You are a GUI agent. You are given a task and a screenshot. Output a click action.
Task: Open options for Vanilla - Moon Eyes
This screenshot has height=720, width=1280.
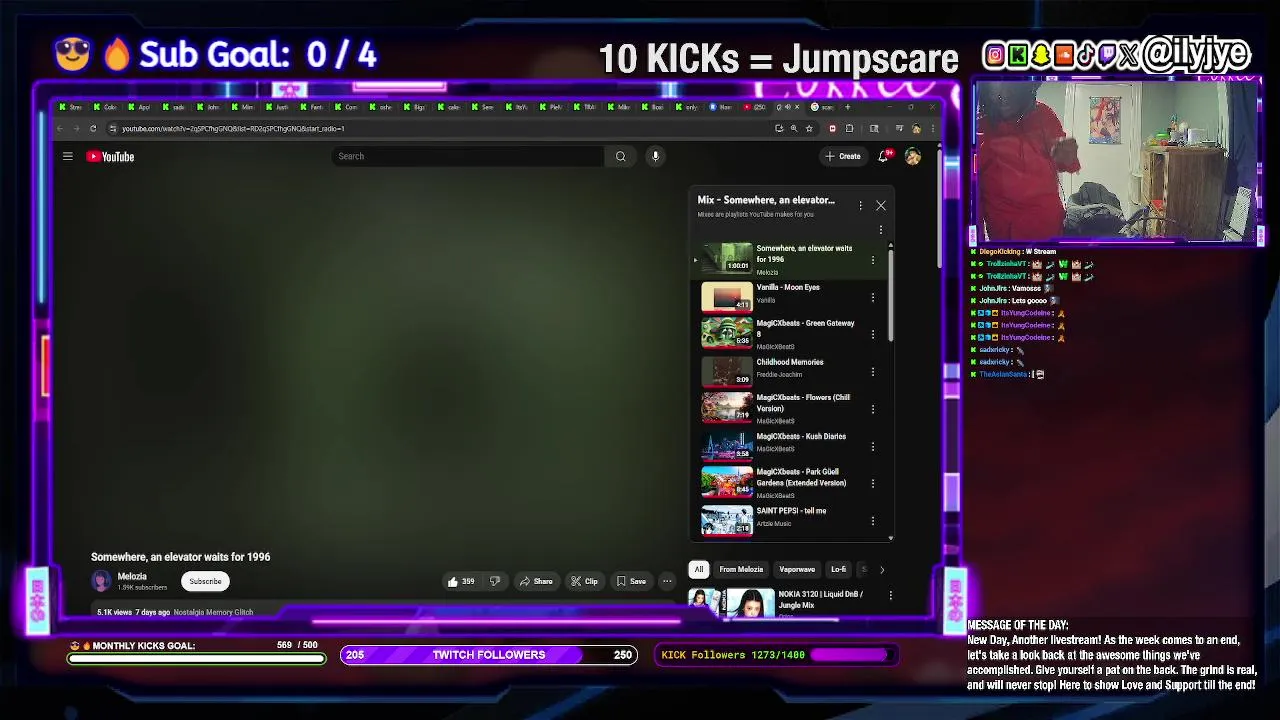872,297
